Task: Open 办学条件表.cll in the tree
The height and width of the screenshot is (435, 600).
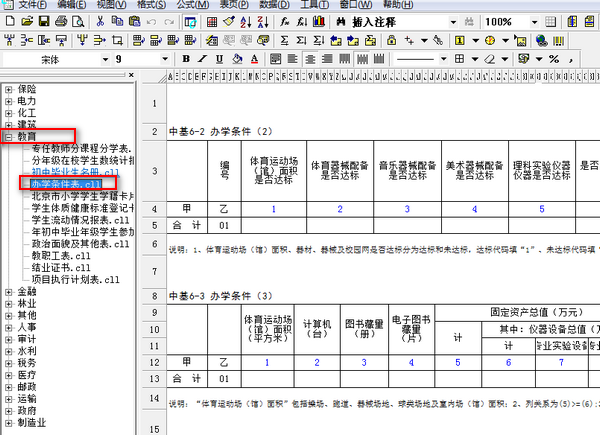Action: [x=66, y=184]
